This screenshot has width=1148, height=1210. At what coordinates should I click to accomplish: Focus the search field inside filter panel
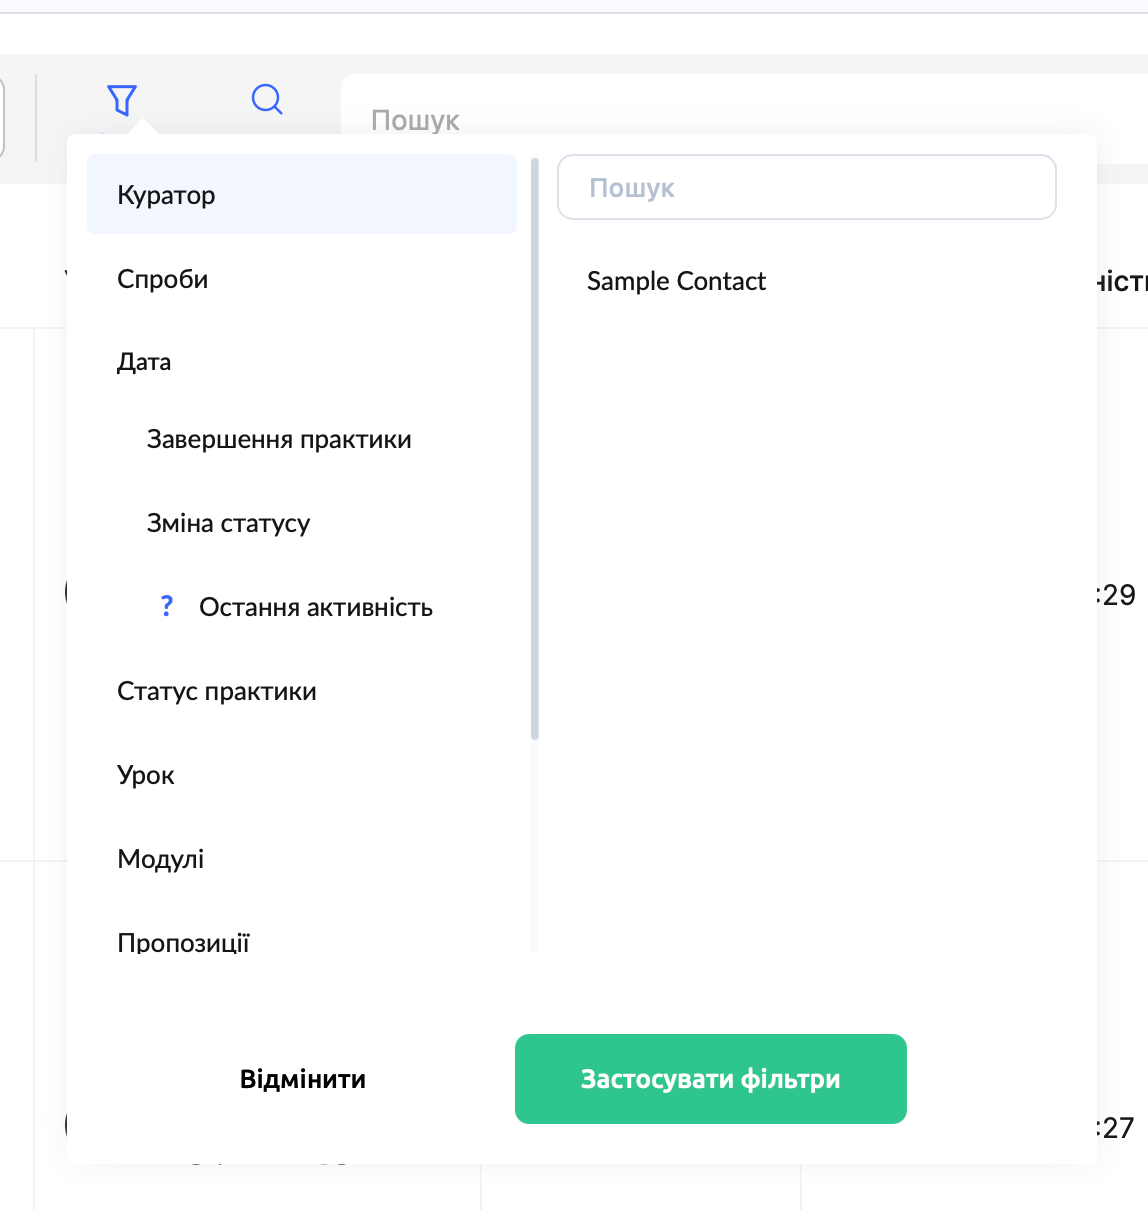click(806, 188)
